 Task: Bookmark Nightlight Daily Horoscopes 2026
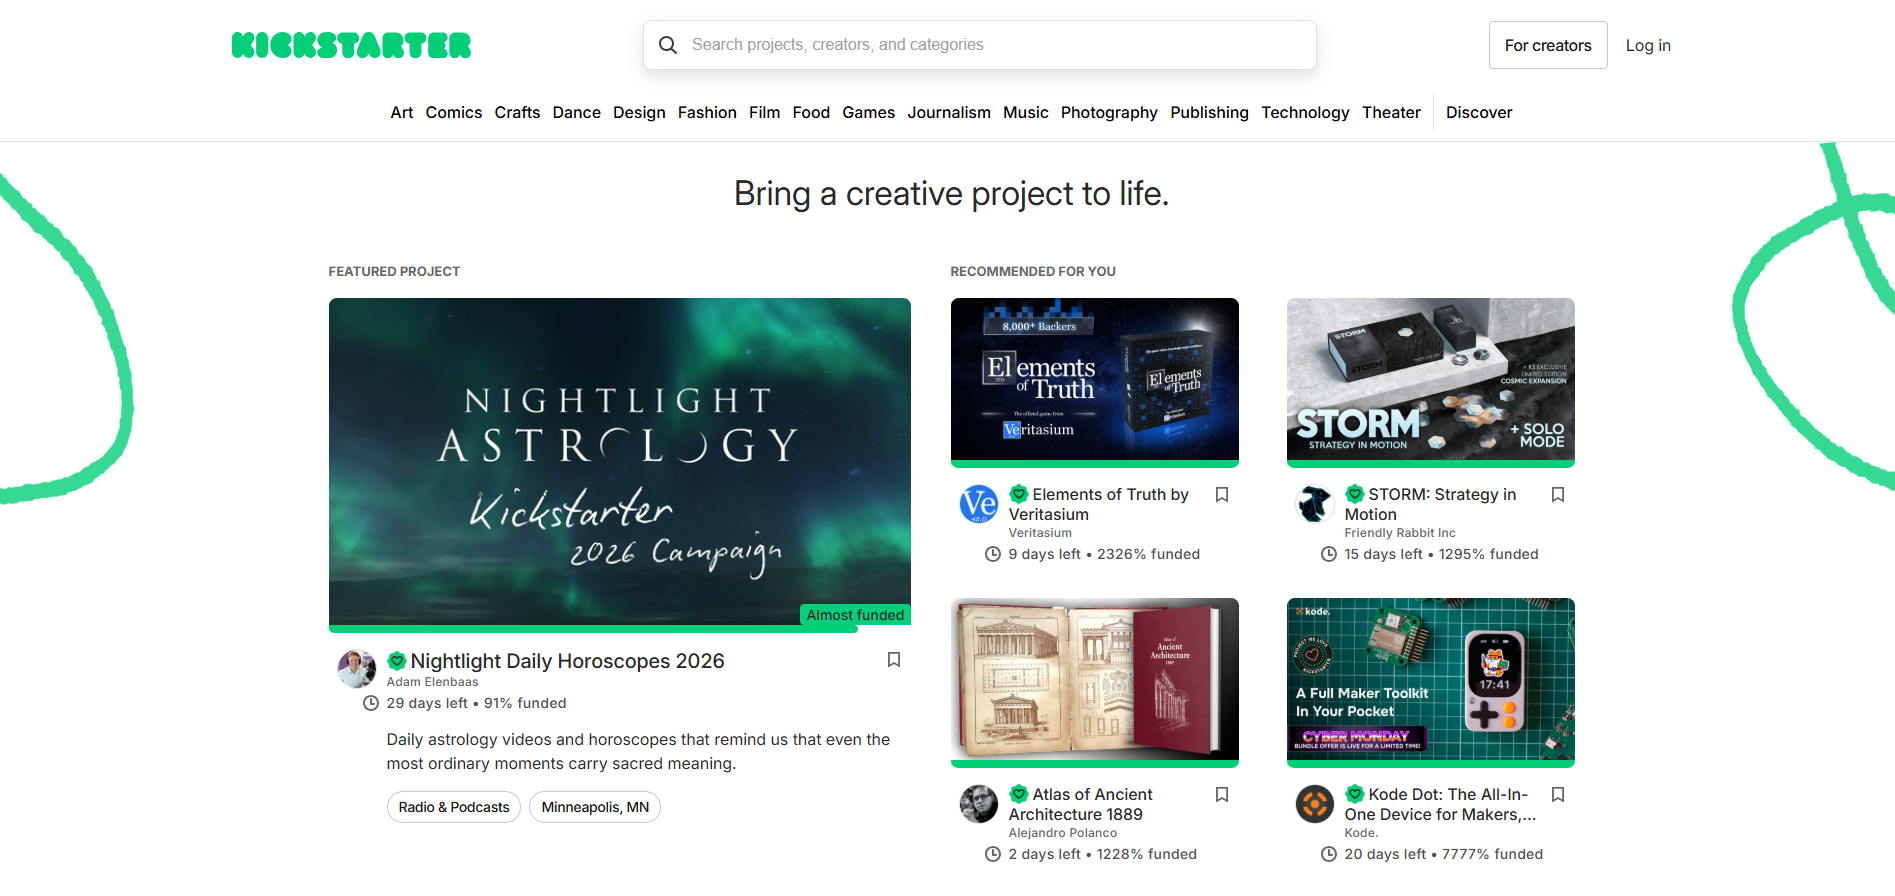pyautogui.click(x=894, y=660)
